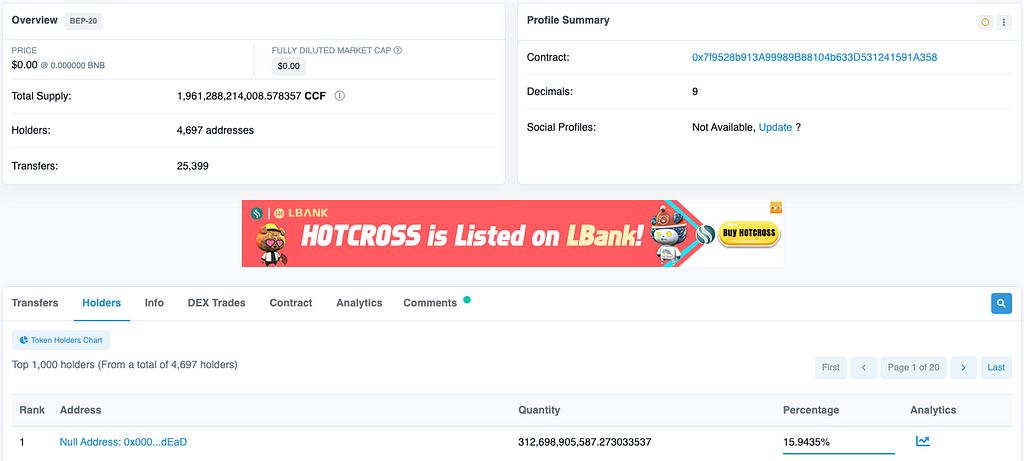This screenshot has height=461, width=1024.
Task: Open the Null Address holder link
Action: (x=123, y=442)
